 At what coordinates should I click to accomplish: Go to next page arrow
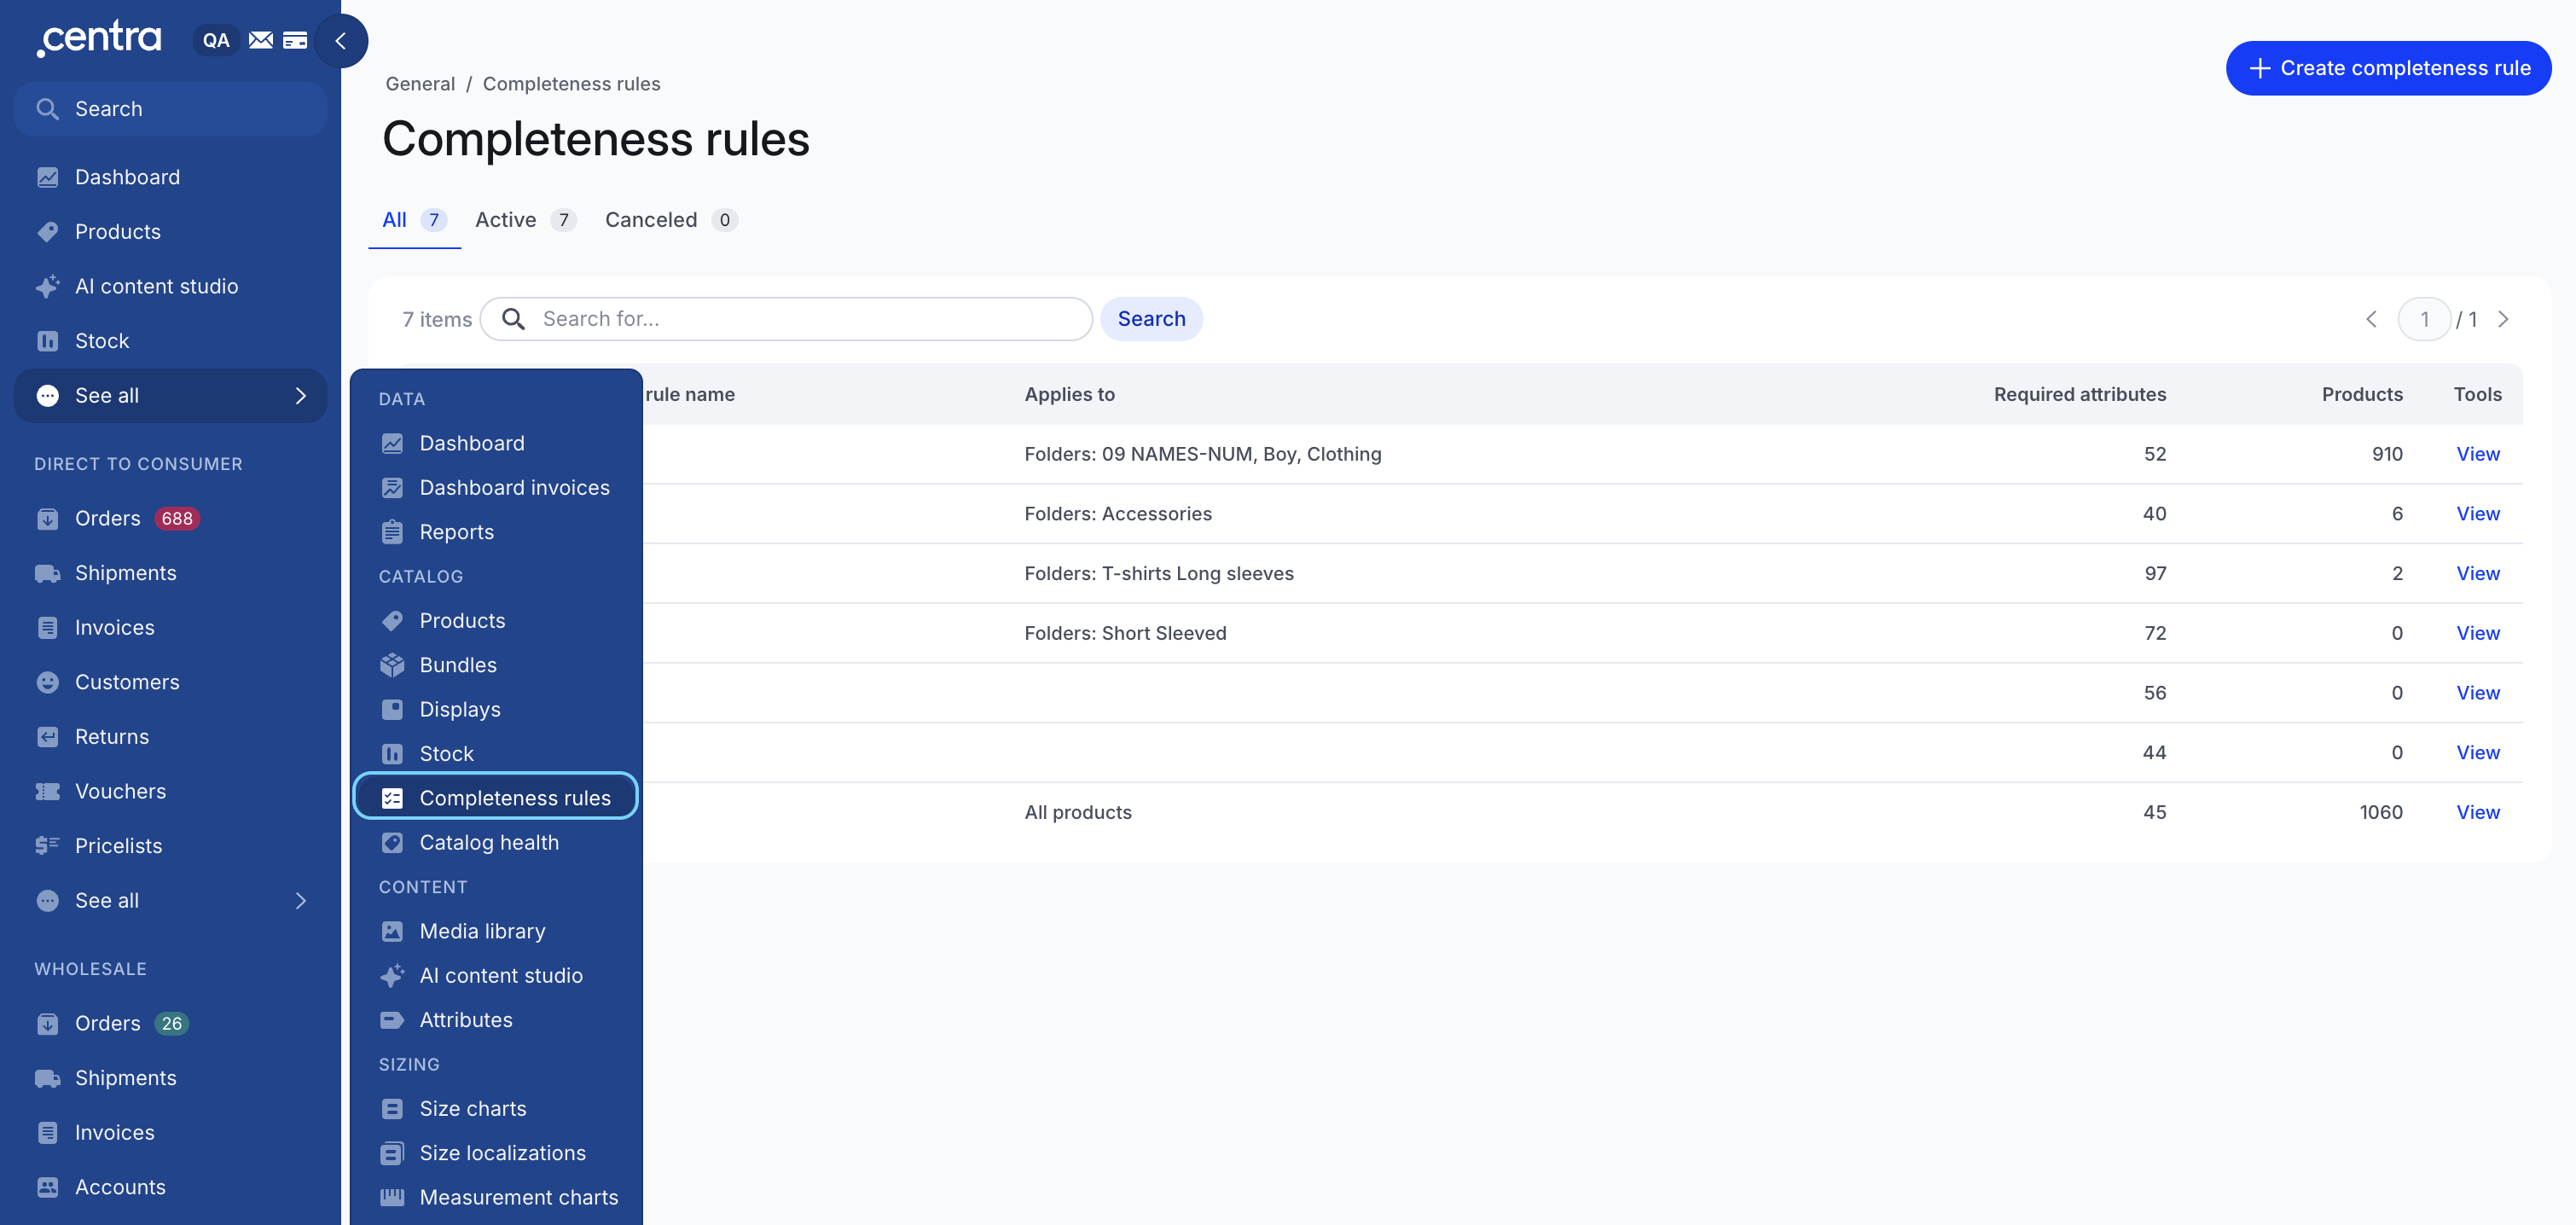pos(2503,319)
